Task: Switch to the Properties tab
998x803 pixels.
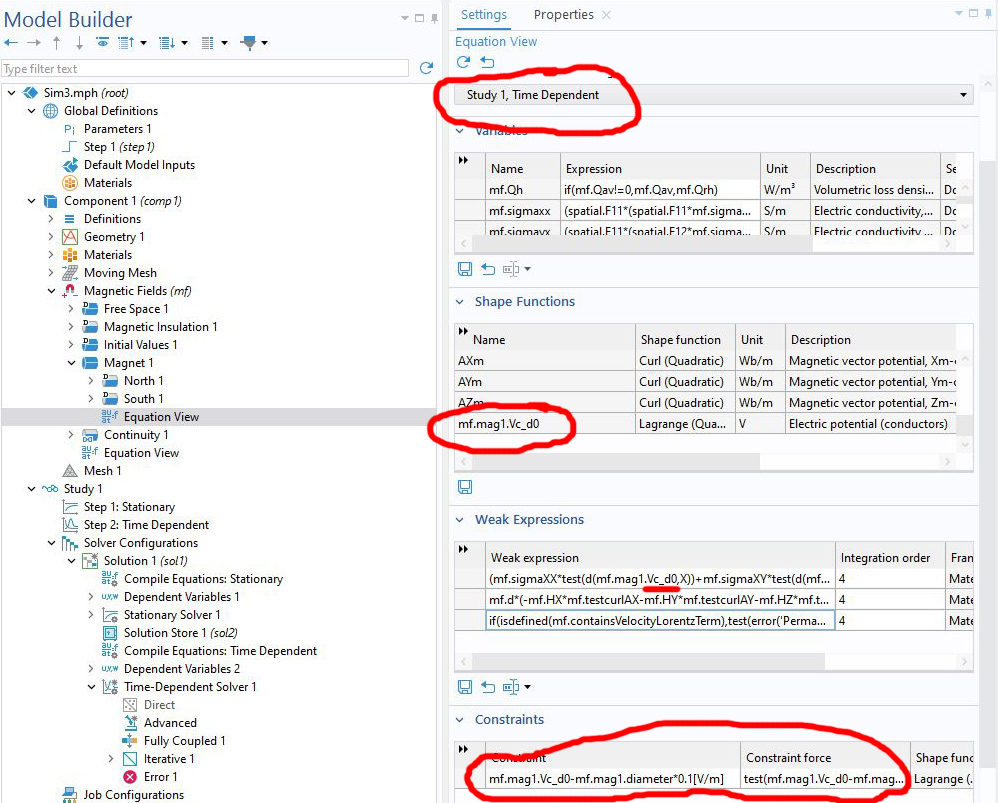Action: pyautogui.click(x=563, y=15)
